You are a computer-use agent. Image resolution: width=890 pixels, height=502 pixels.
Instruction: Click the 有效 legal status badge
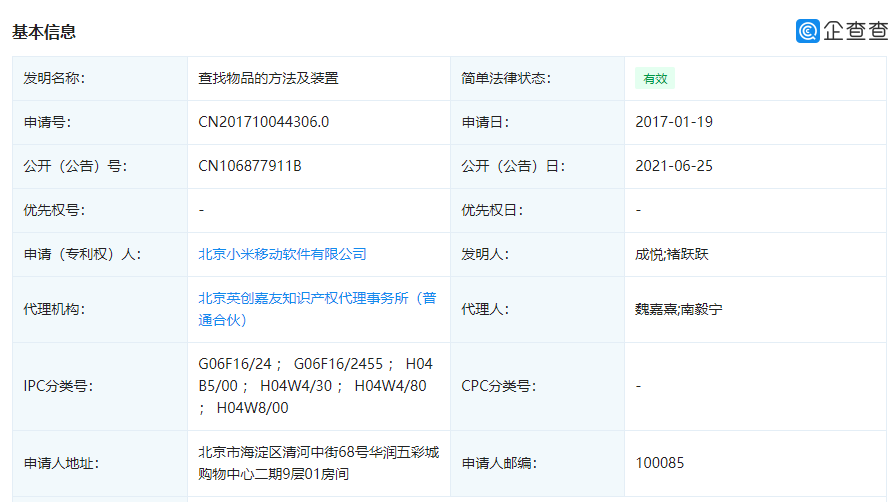point(655,79)
